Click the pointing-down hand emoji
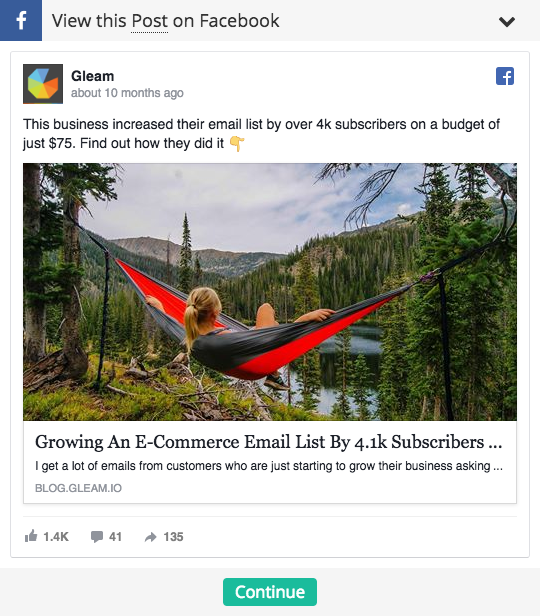The height and width of the screenshot is (616, 540). [237, 143]
